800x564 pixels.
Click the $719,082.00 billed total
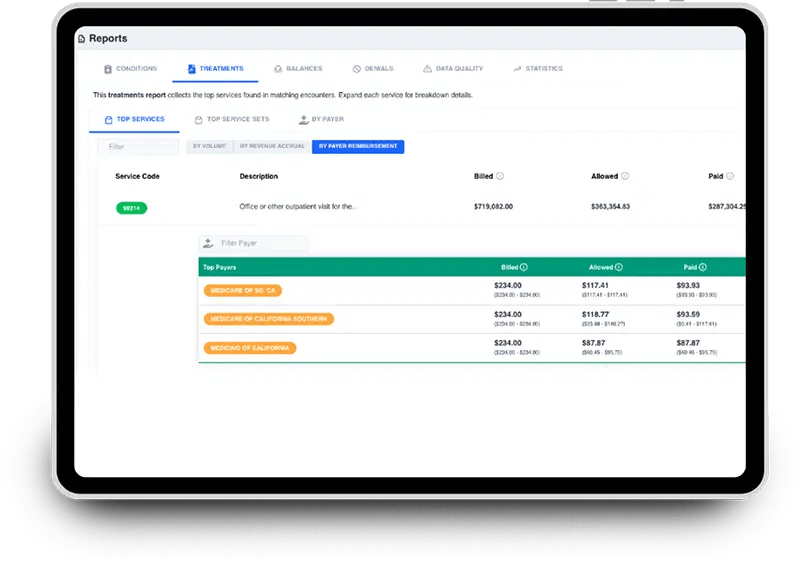click(493, 207)
